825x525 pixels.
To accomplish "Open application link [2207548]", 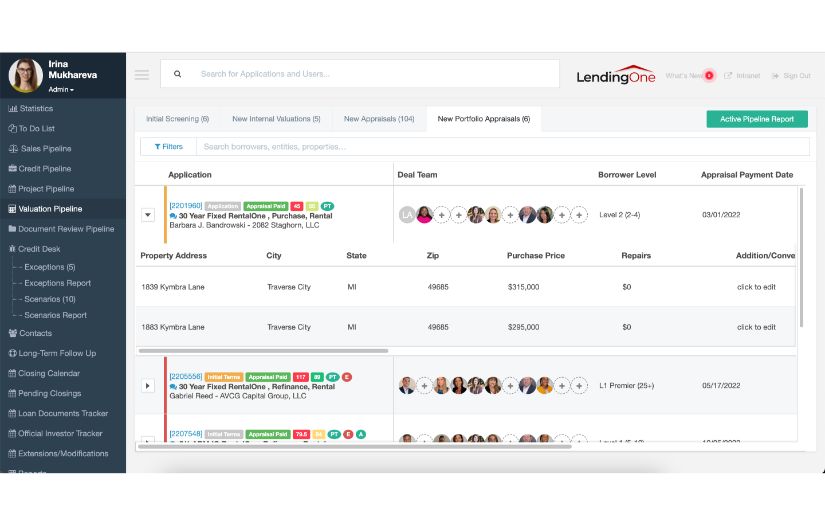I will [186, 434].
